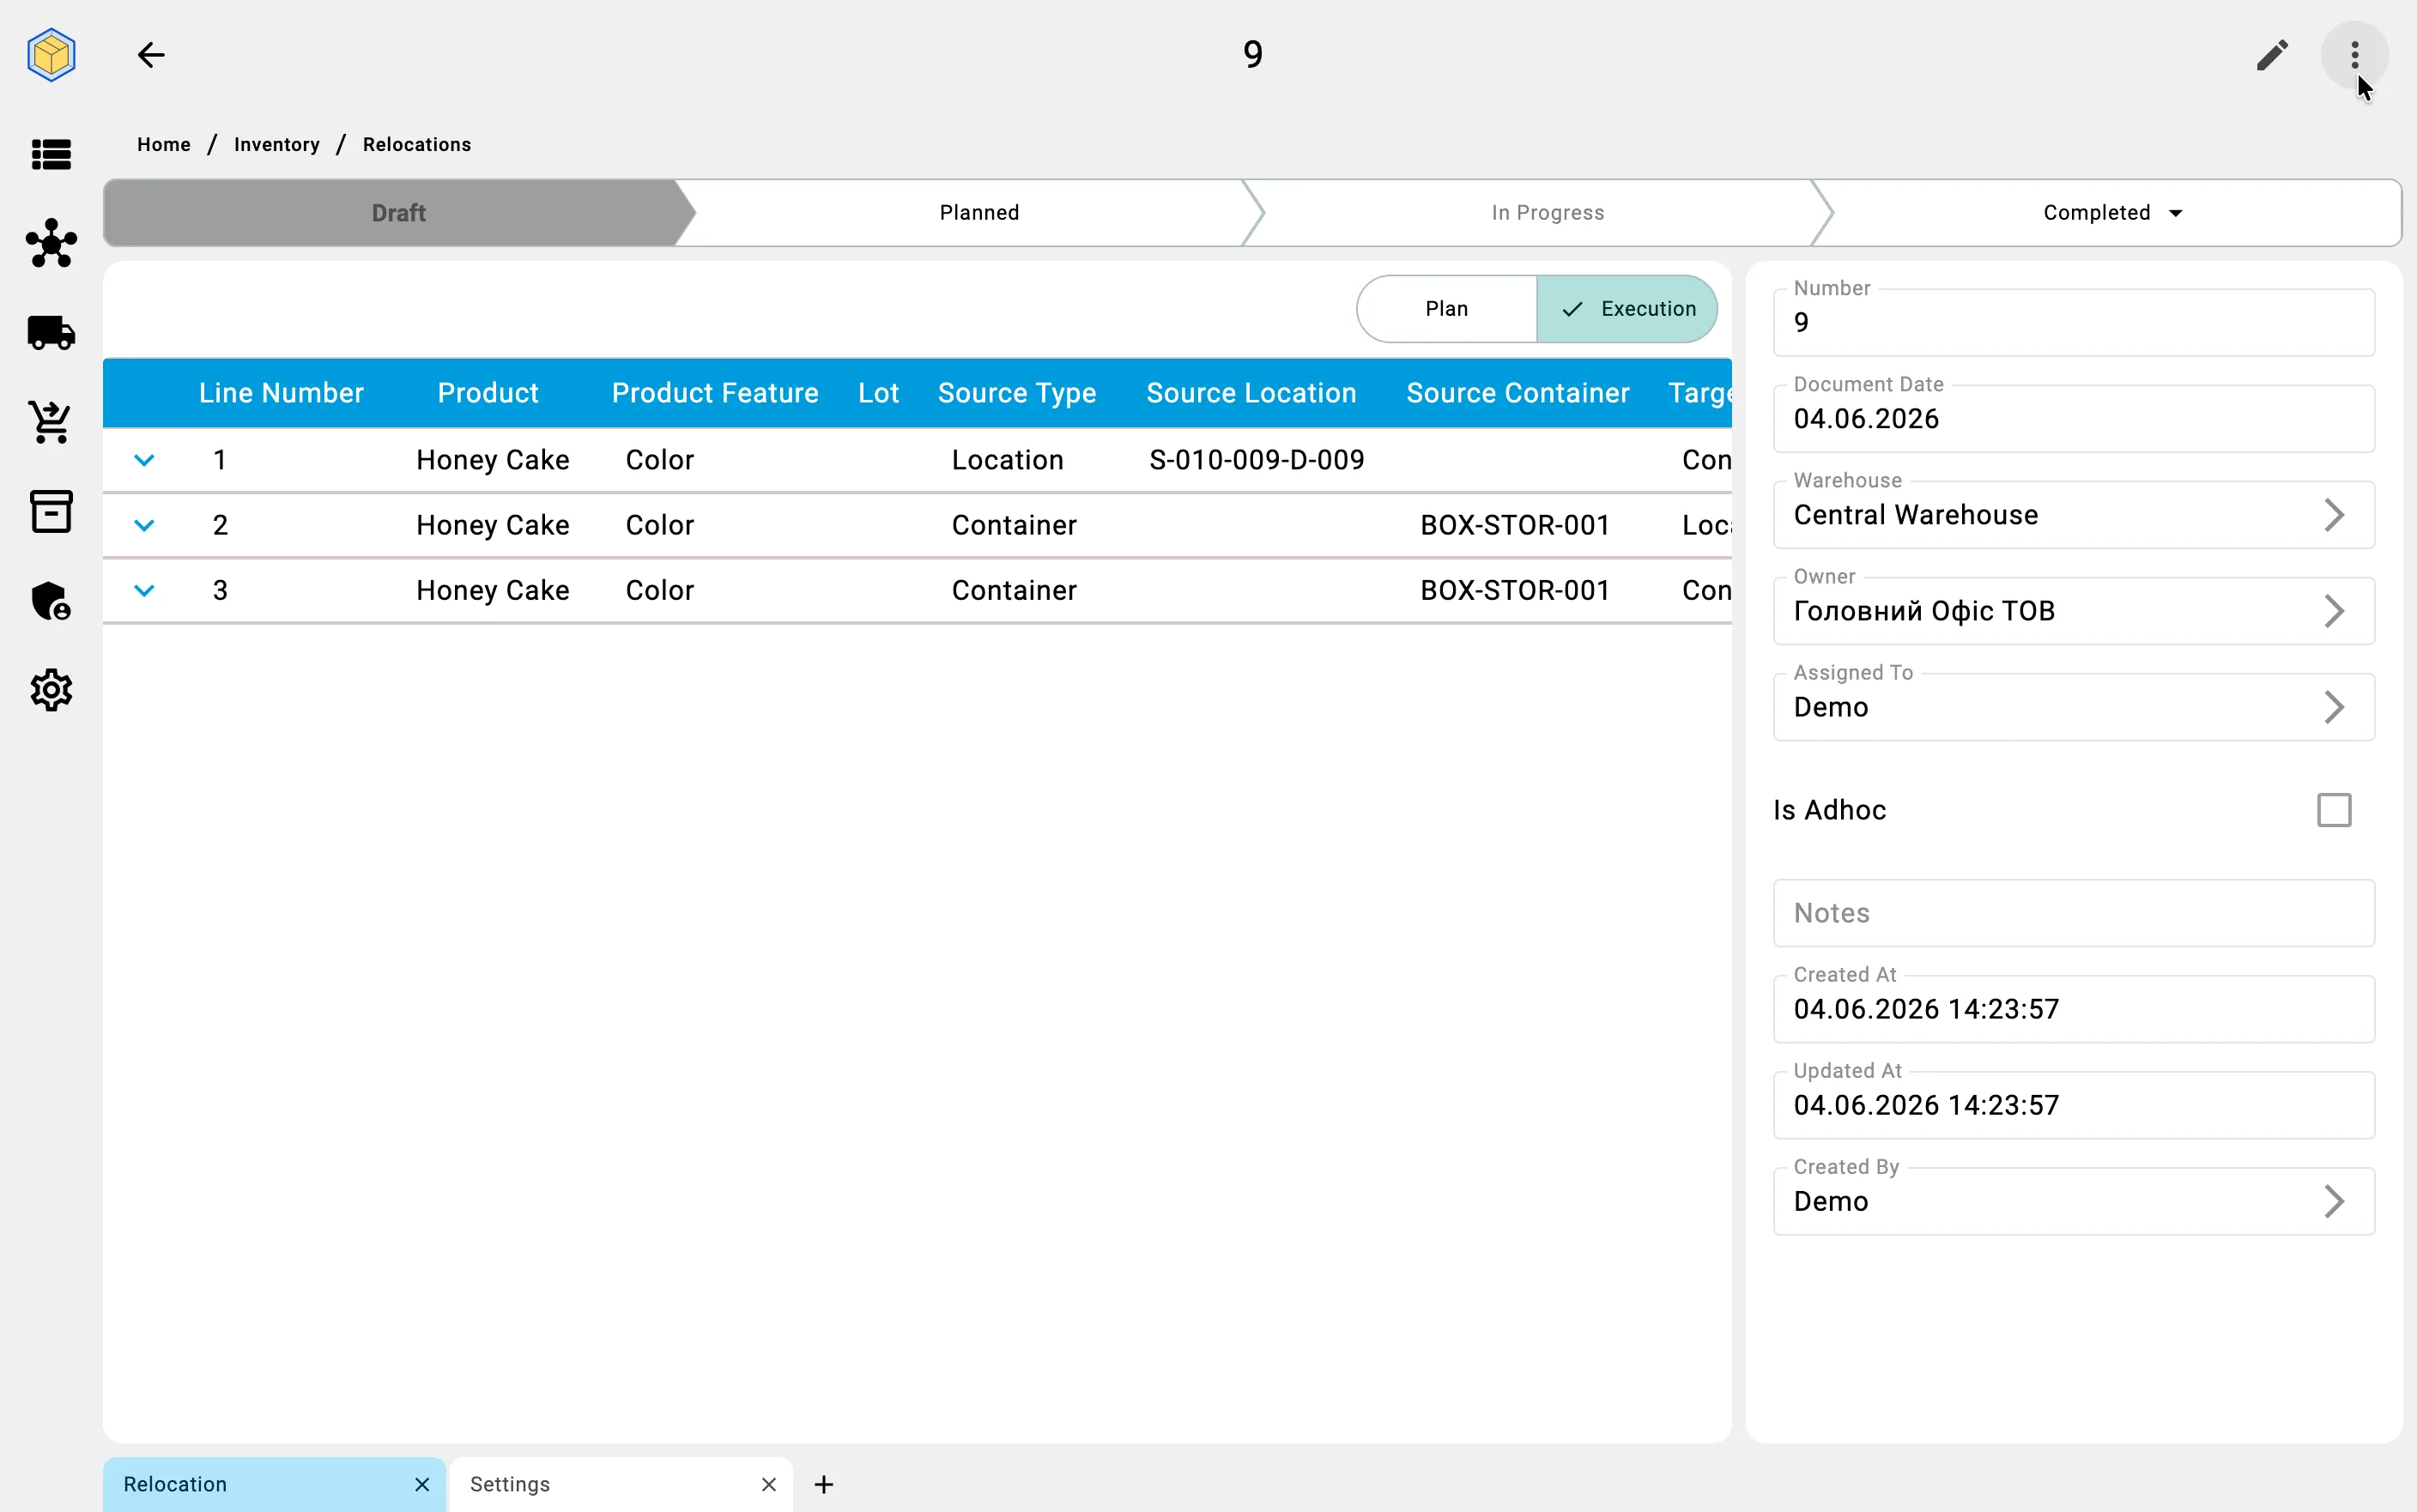Open the archive box sidebar icon
This screenshot has width=2417, height=1512.
(x=51, y=512)
